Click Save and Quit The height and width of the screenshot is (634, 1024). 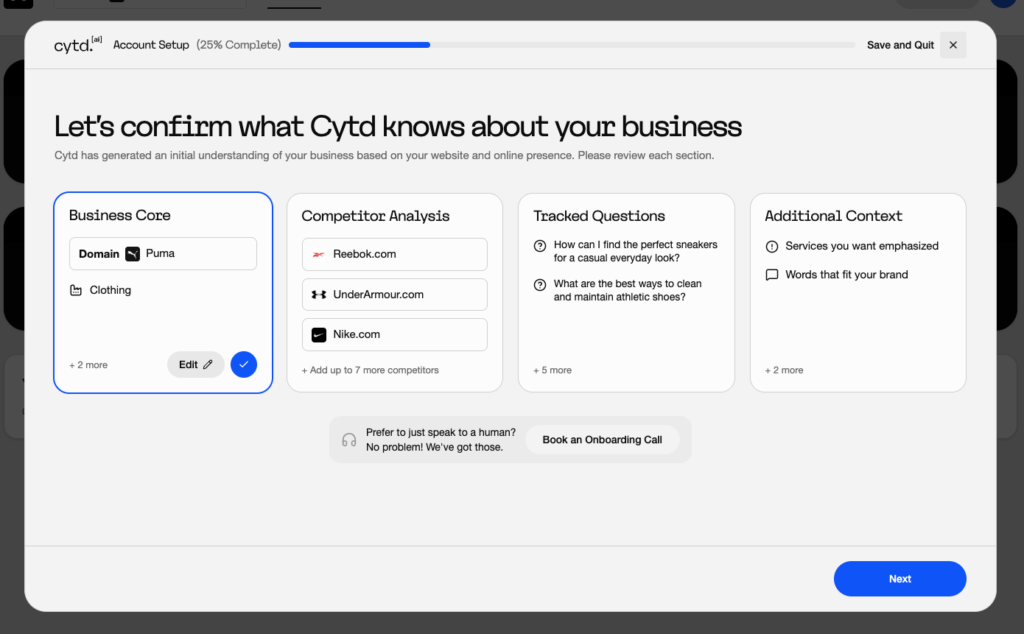900,45
